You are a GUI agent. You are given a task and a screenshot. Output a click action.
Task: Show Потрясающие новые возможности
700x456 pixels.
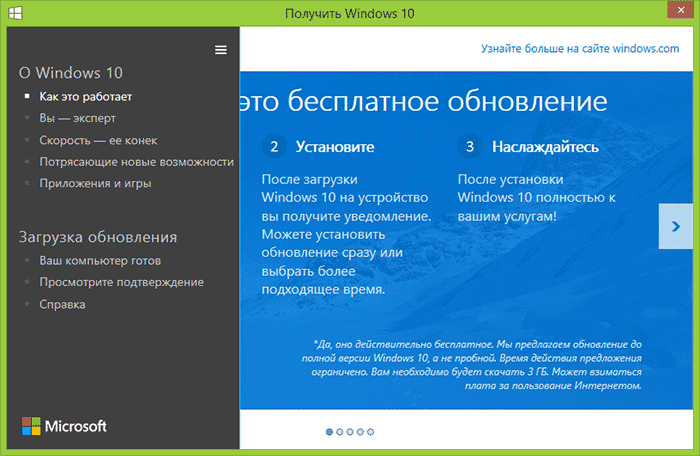(x=136, y=162)
